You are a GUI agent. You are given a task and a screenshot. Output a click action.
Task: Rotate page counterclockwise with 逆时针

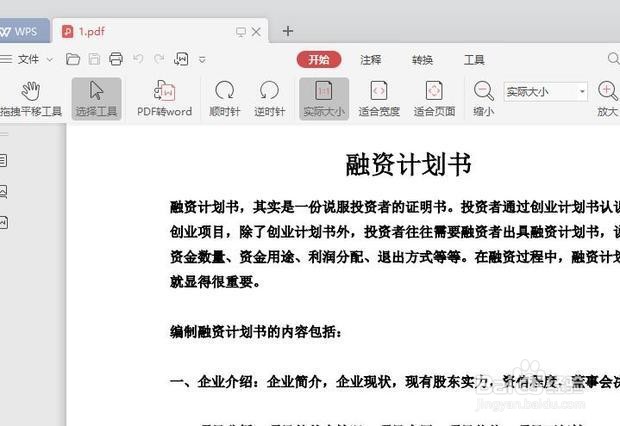(269, 99)
